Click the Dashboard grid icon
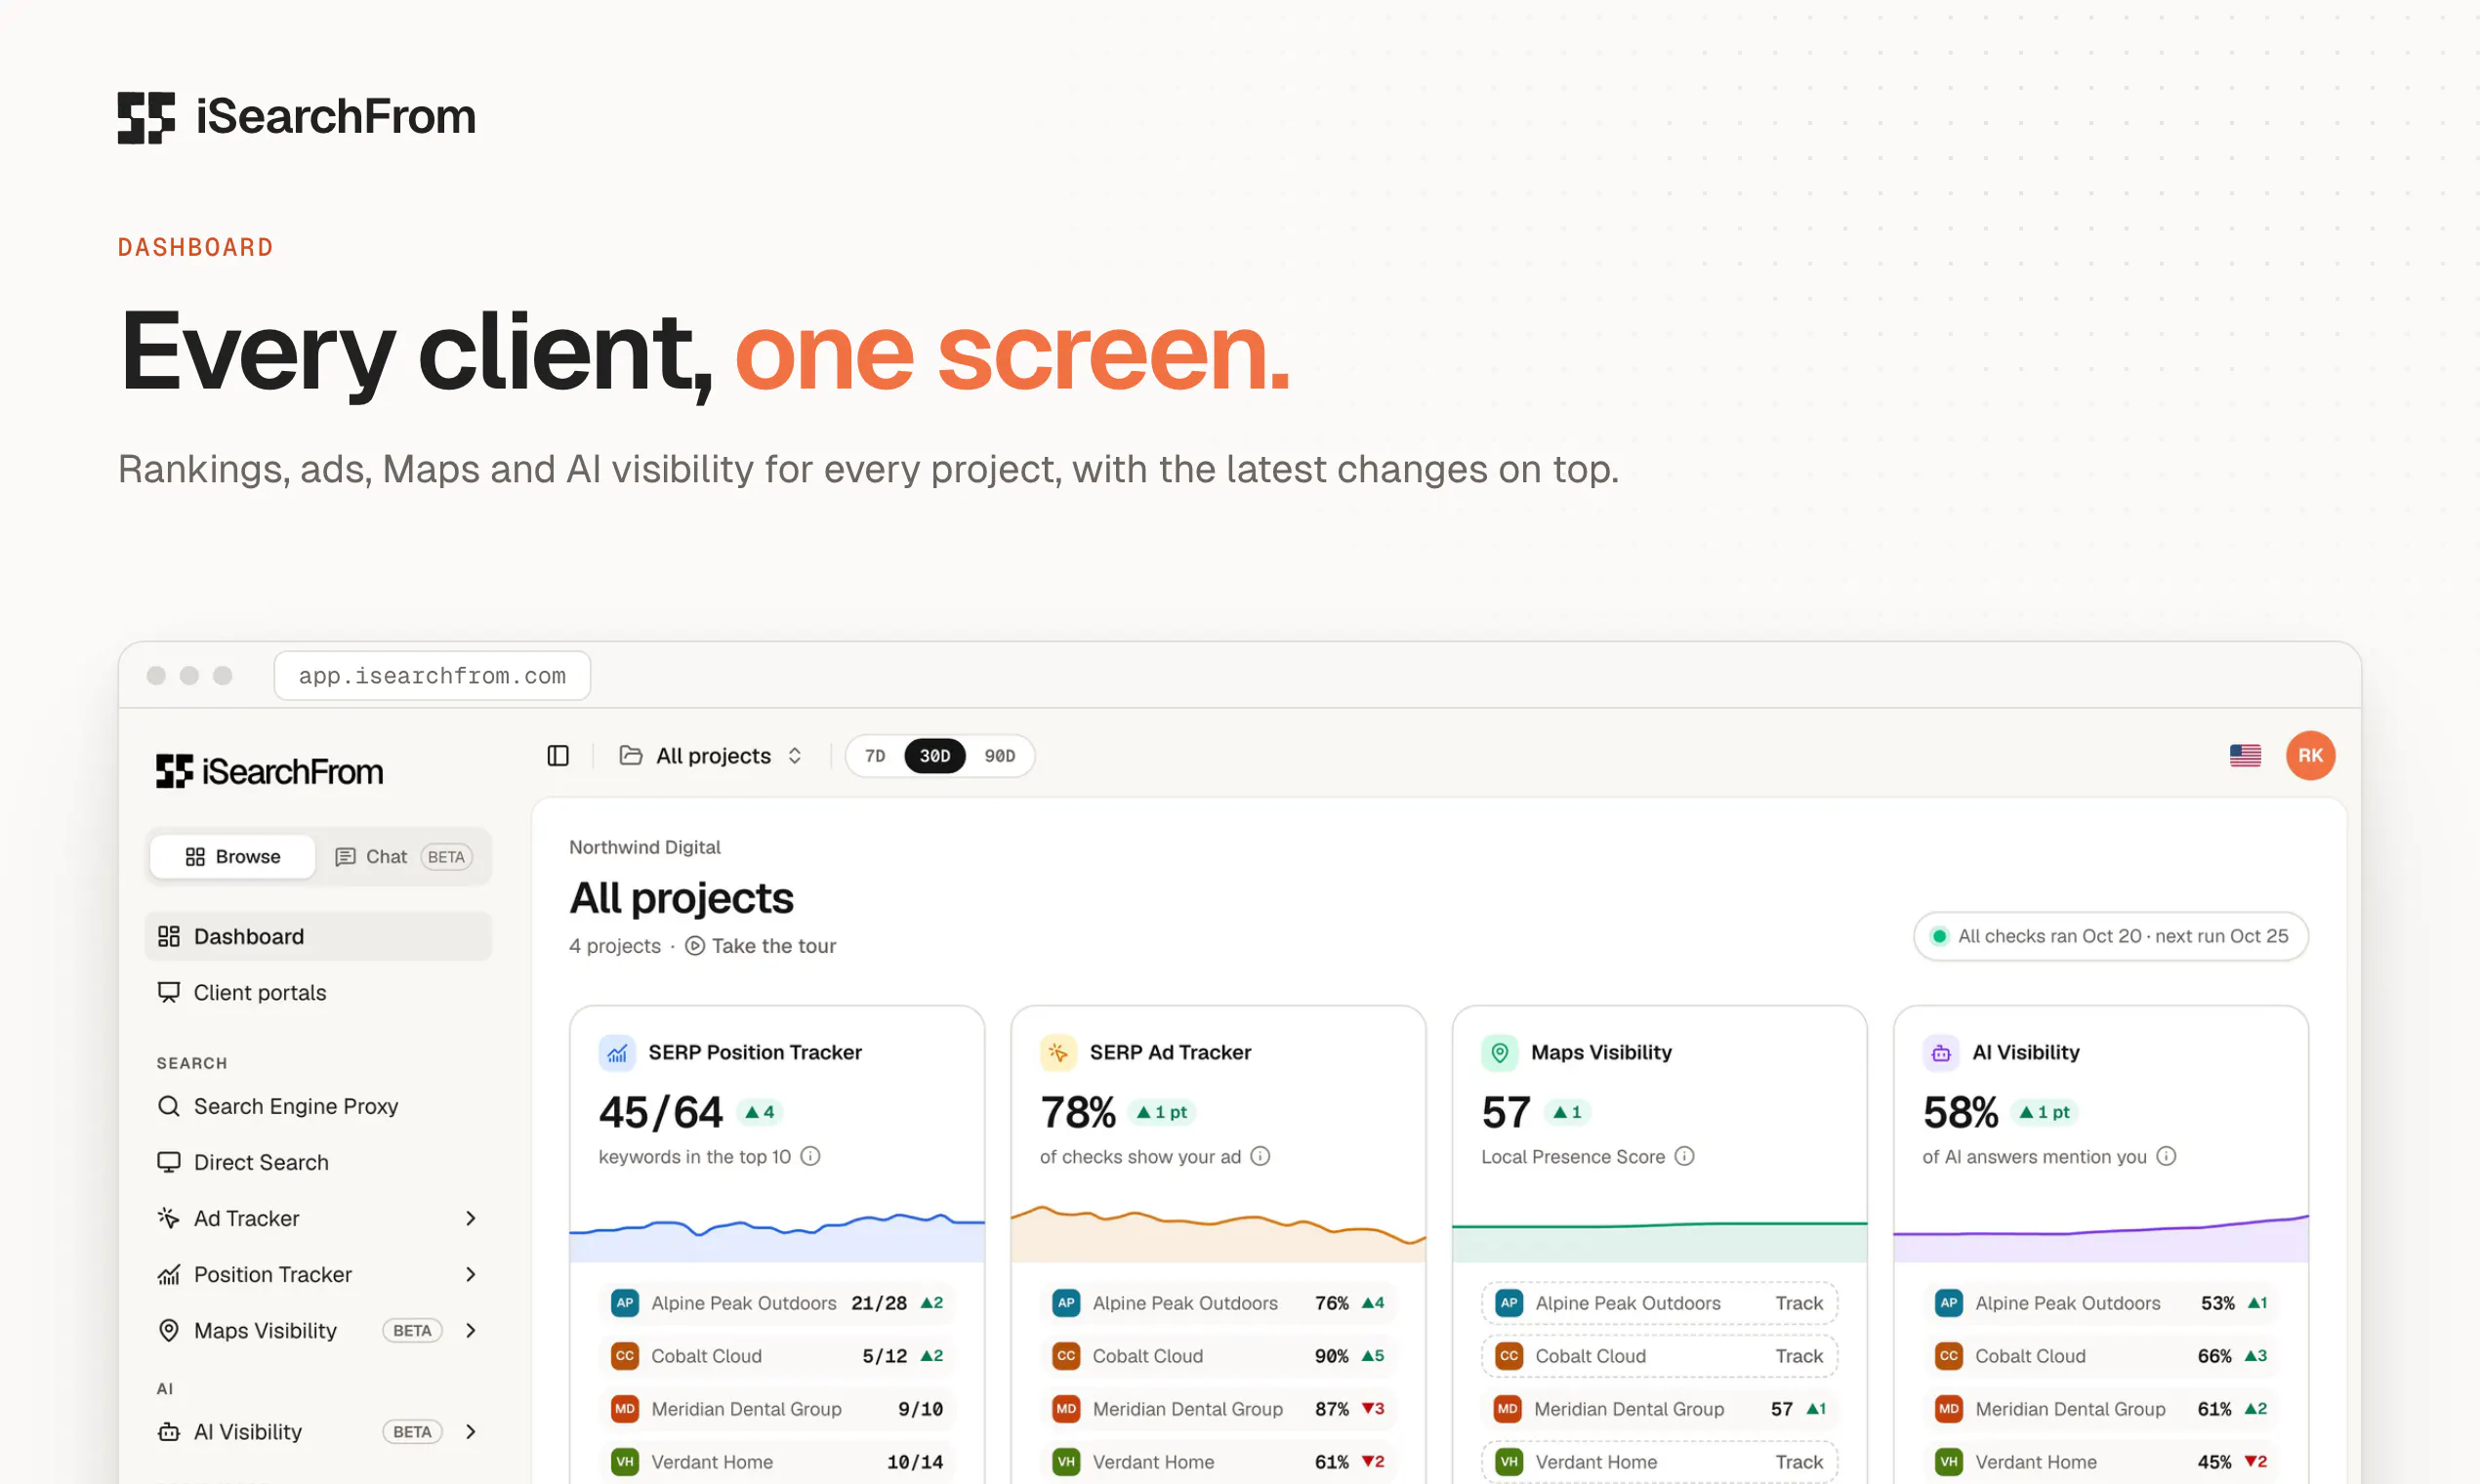Image resolution: width=2480 pixels, height=1484 pixels. point(169,937)
